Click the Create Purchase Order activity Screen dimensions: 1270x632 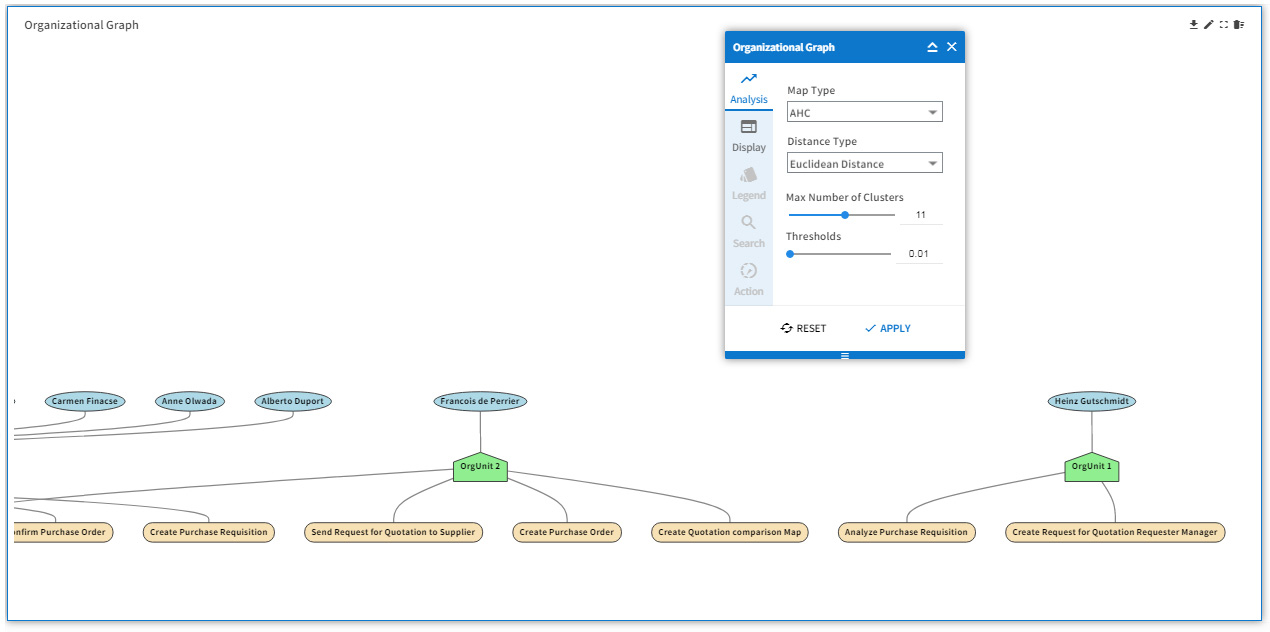point(567,532)
